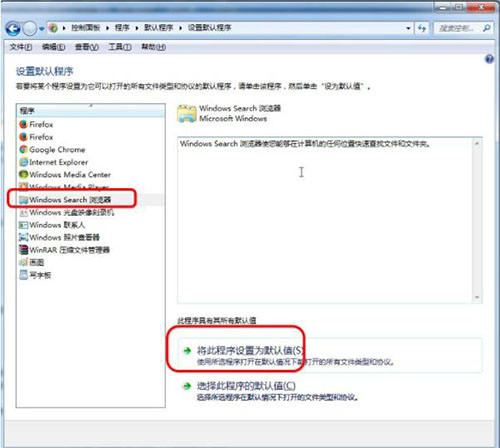The image size is (500, 448).
Task: Click the 程序 column header
Action: coord(90,111)
